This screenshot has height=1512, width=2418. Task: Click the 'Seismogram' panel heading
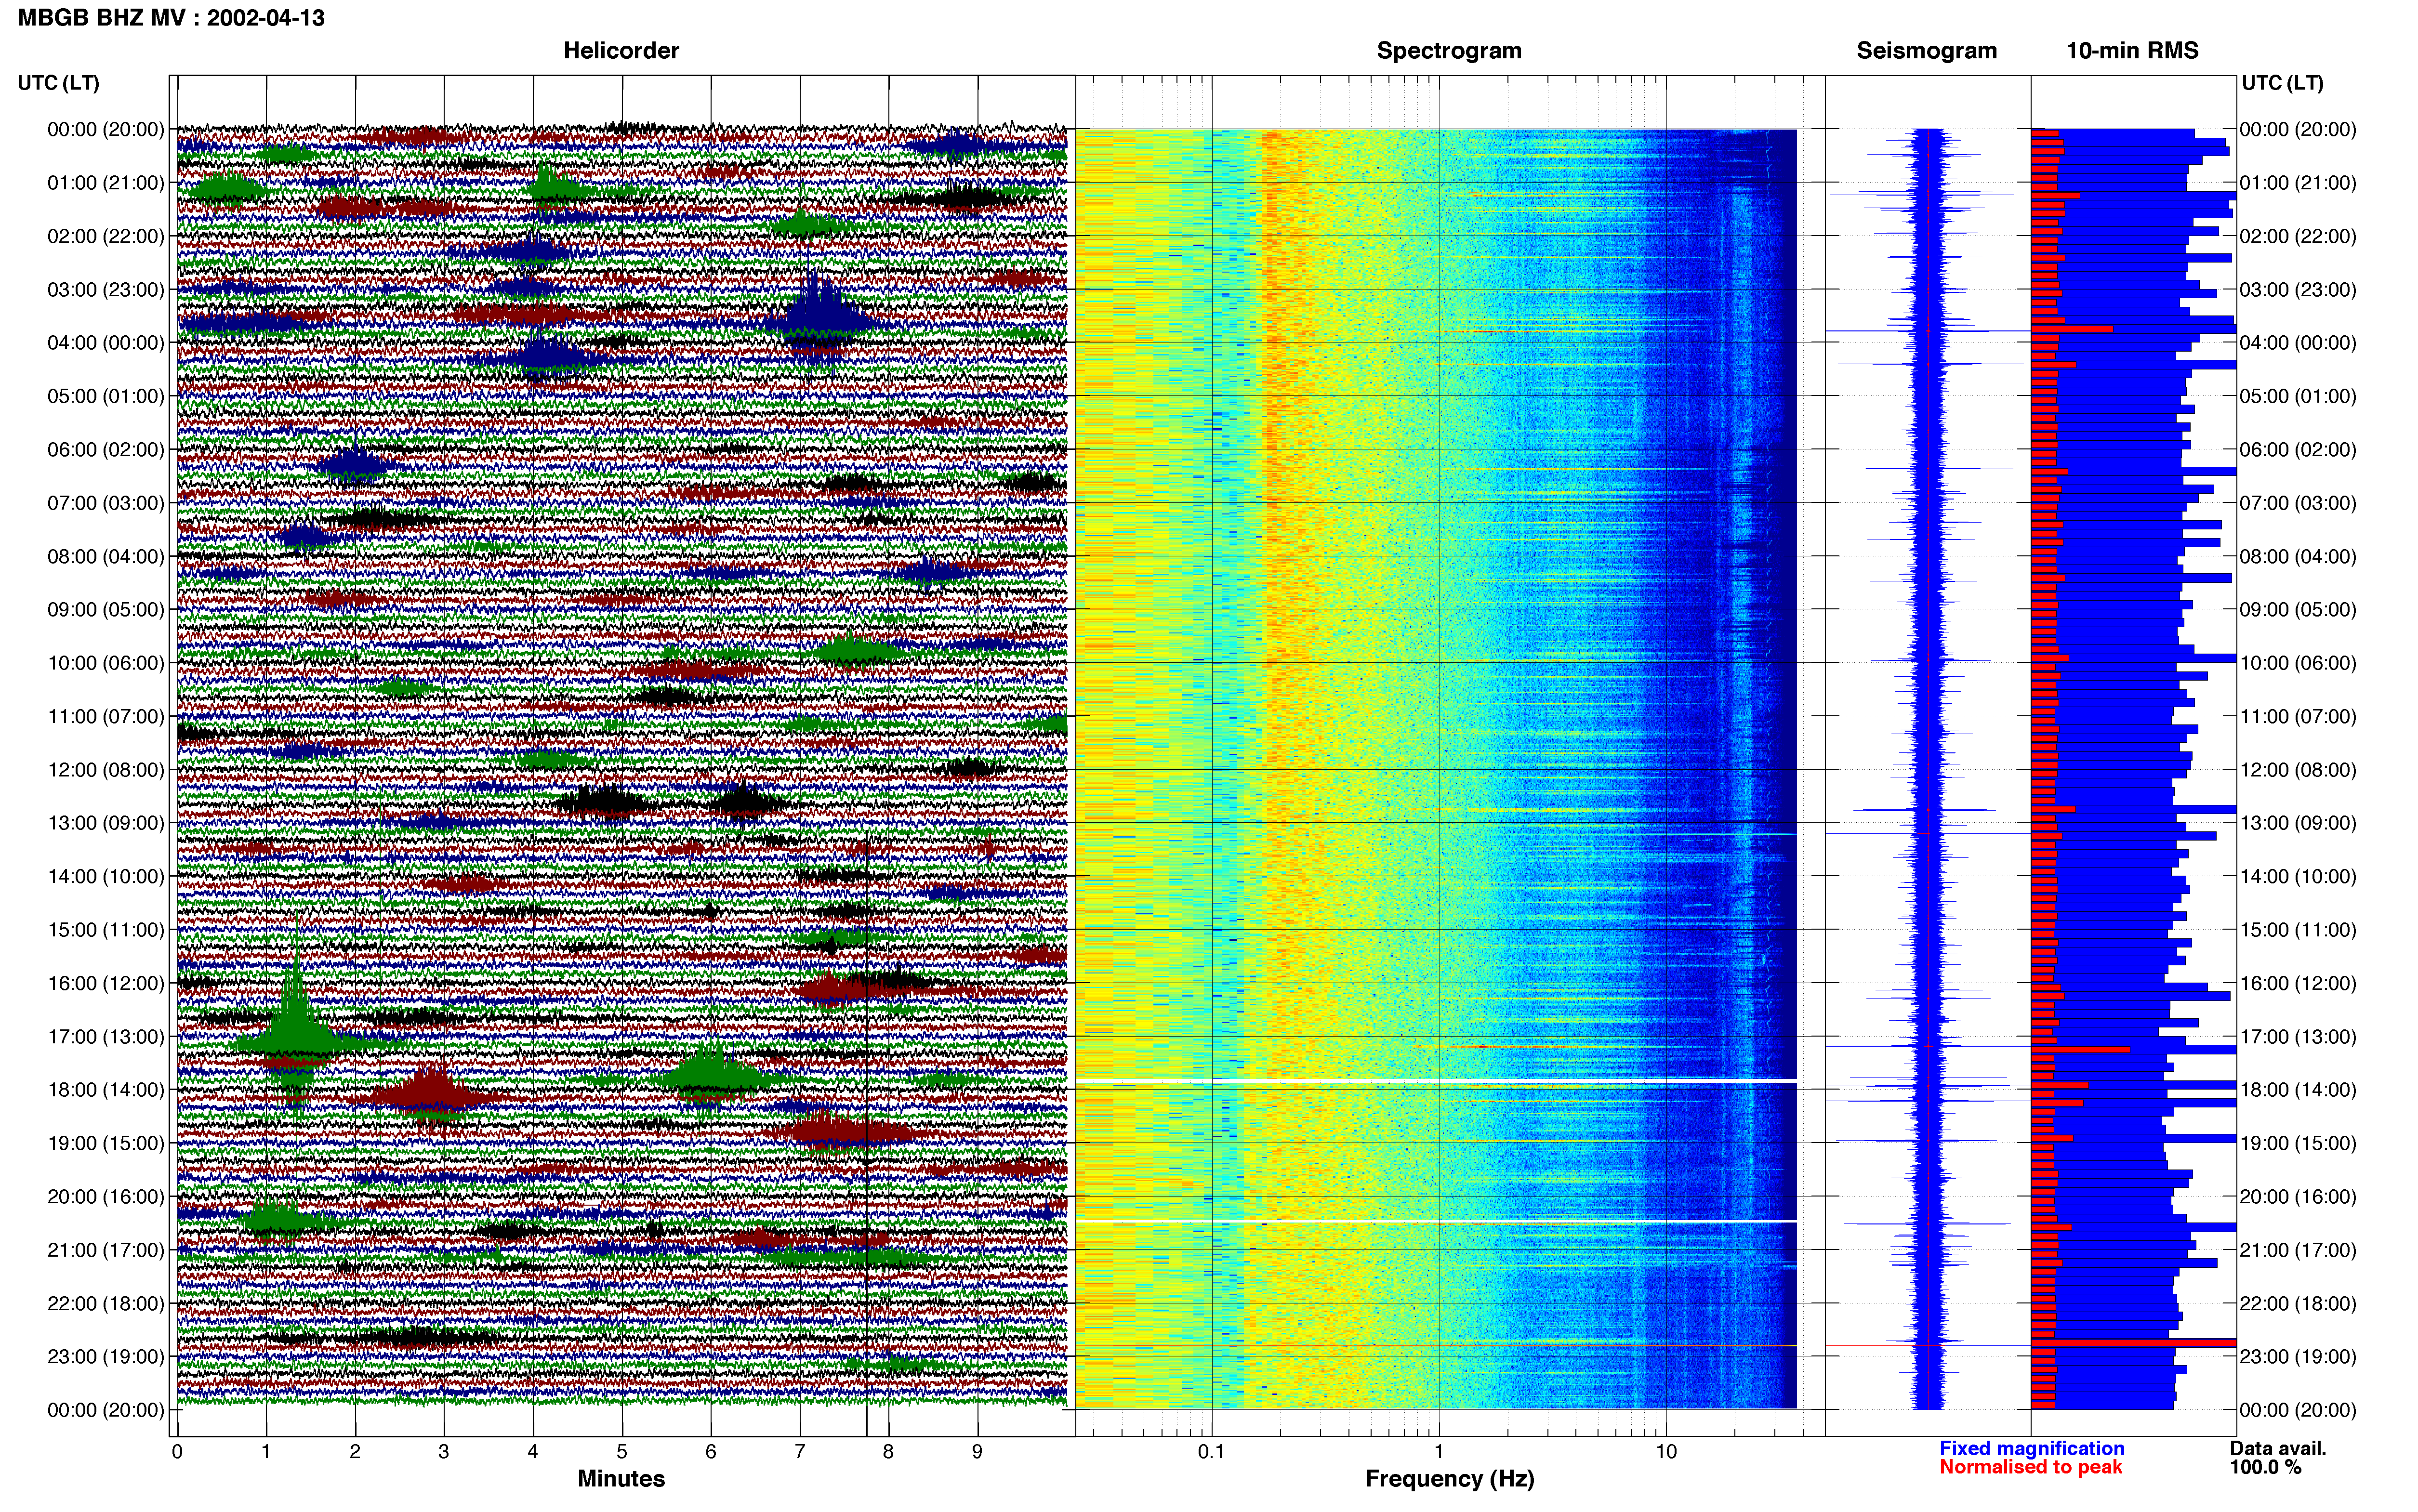[1926, 51]
